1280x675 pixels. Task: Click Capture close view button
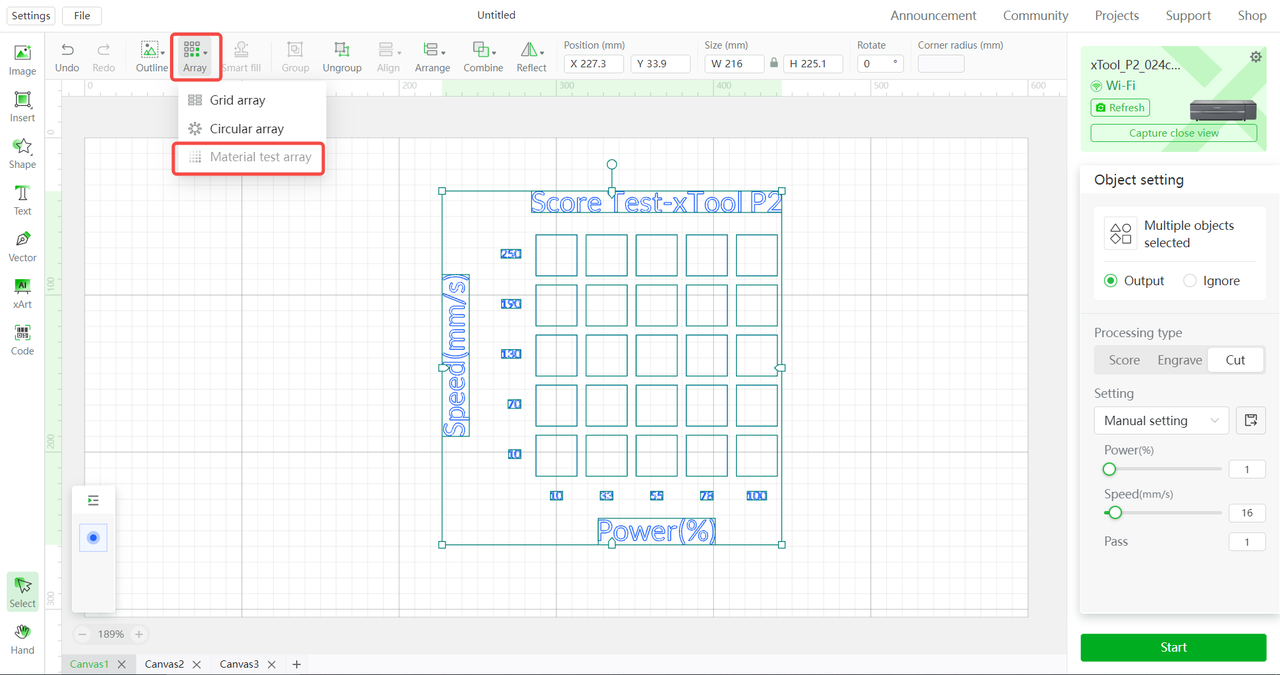[x=1174, y=133]
